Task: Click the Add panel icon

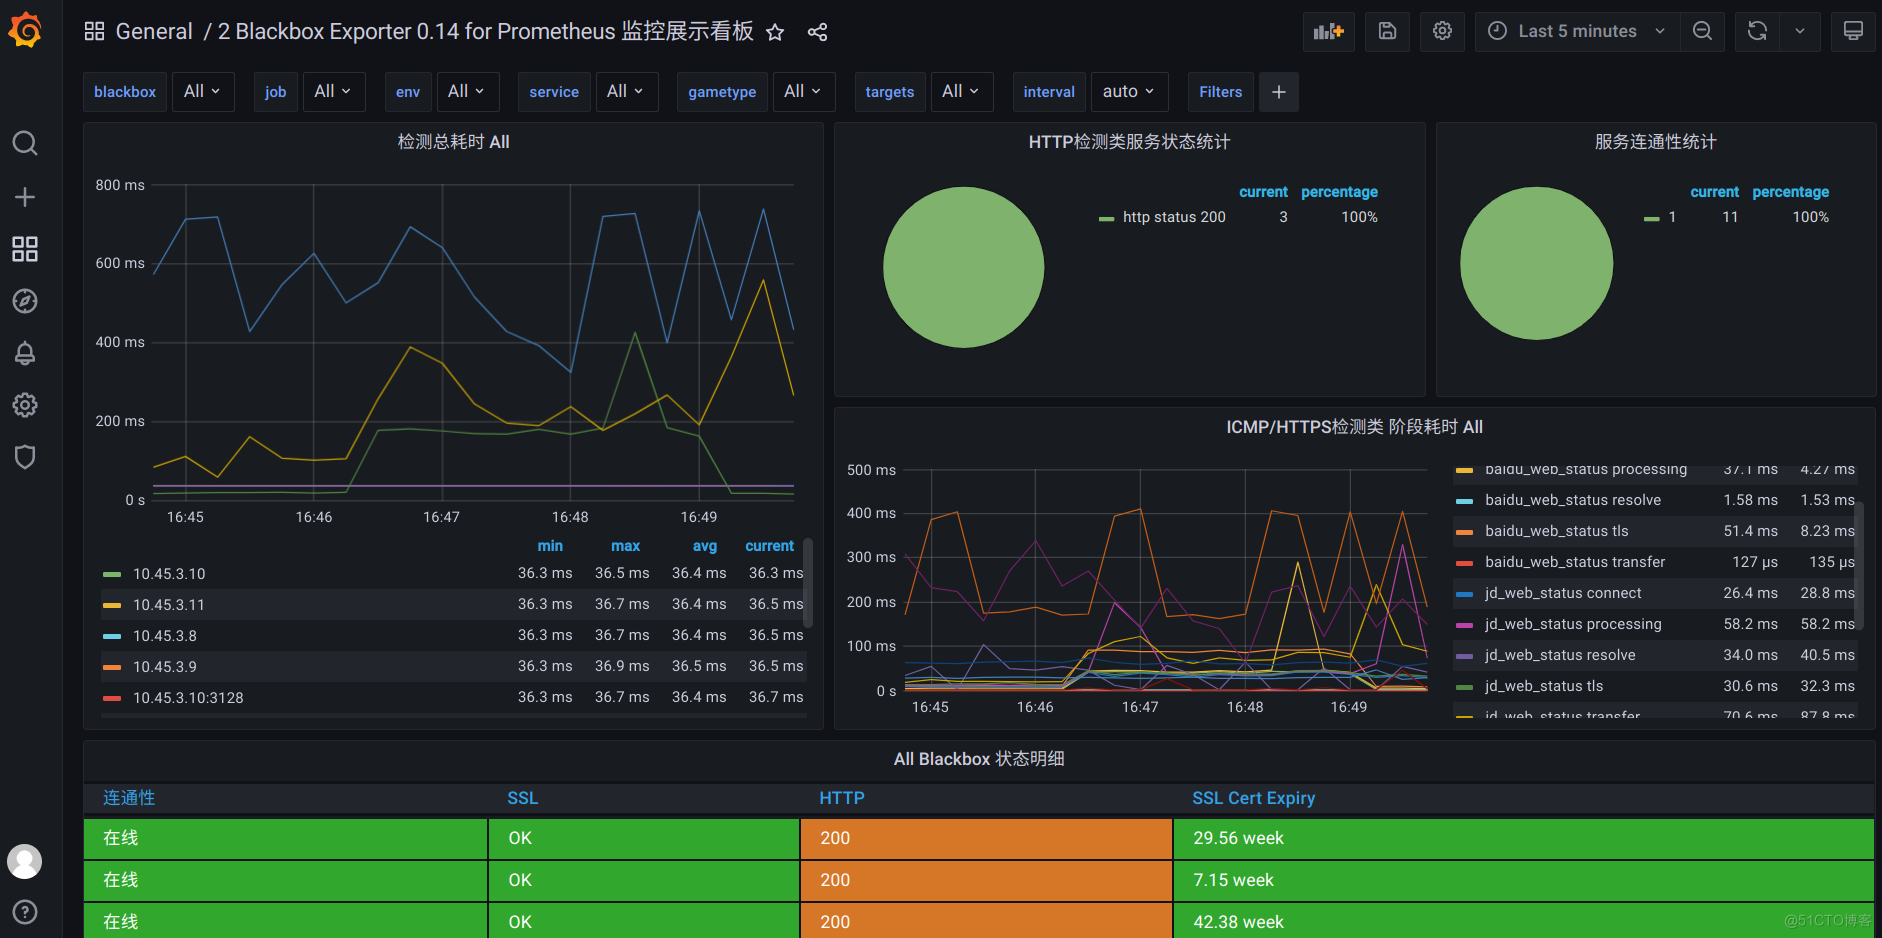Action: [x=1329, y=32]
